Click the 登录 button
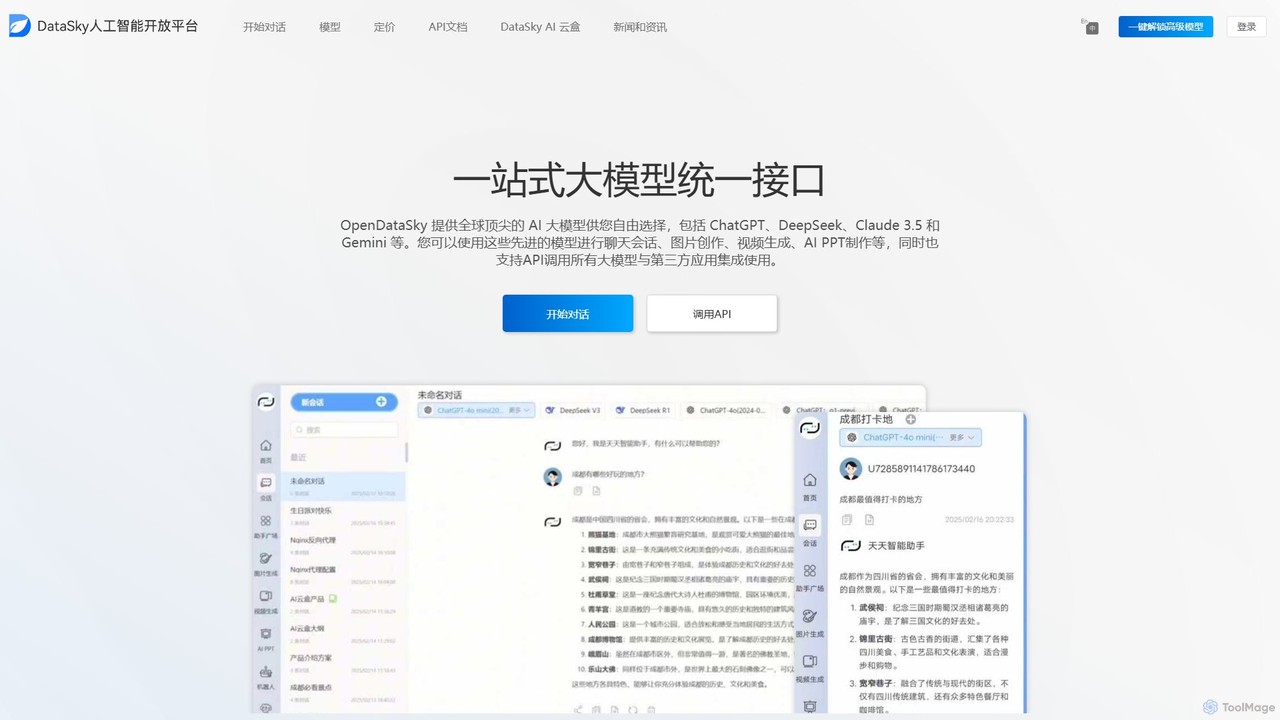 1246,27
